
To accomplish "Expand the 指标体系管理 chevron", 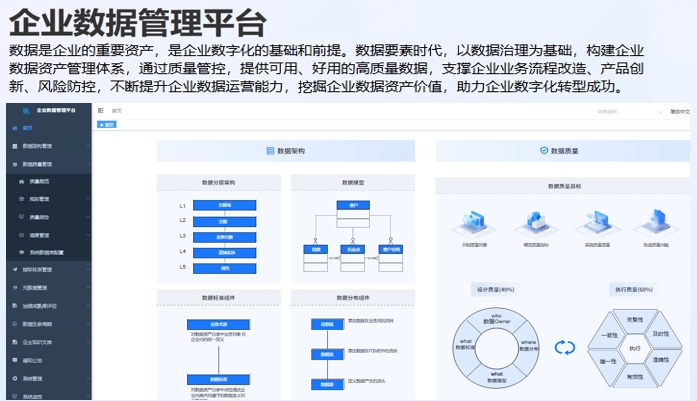I will (x=88, y=269).
